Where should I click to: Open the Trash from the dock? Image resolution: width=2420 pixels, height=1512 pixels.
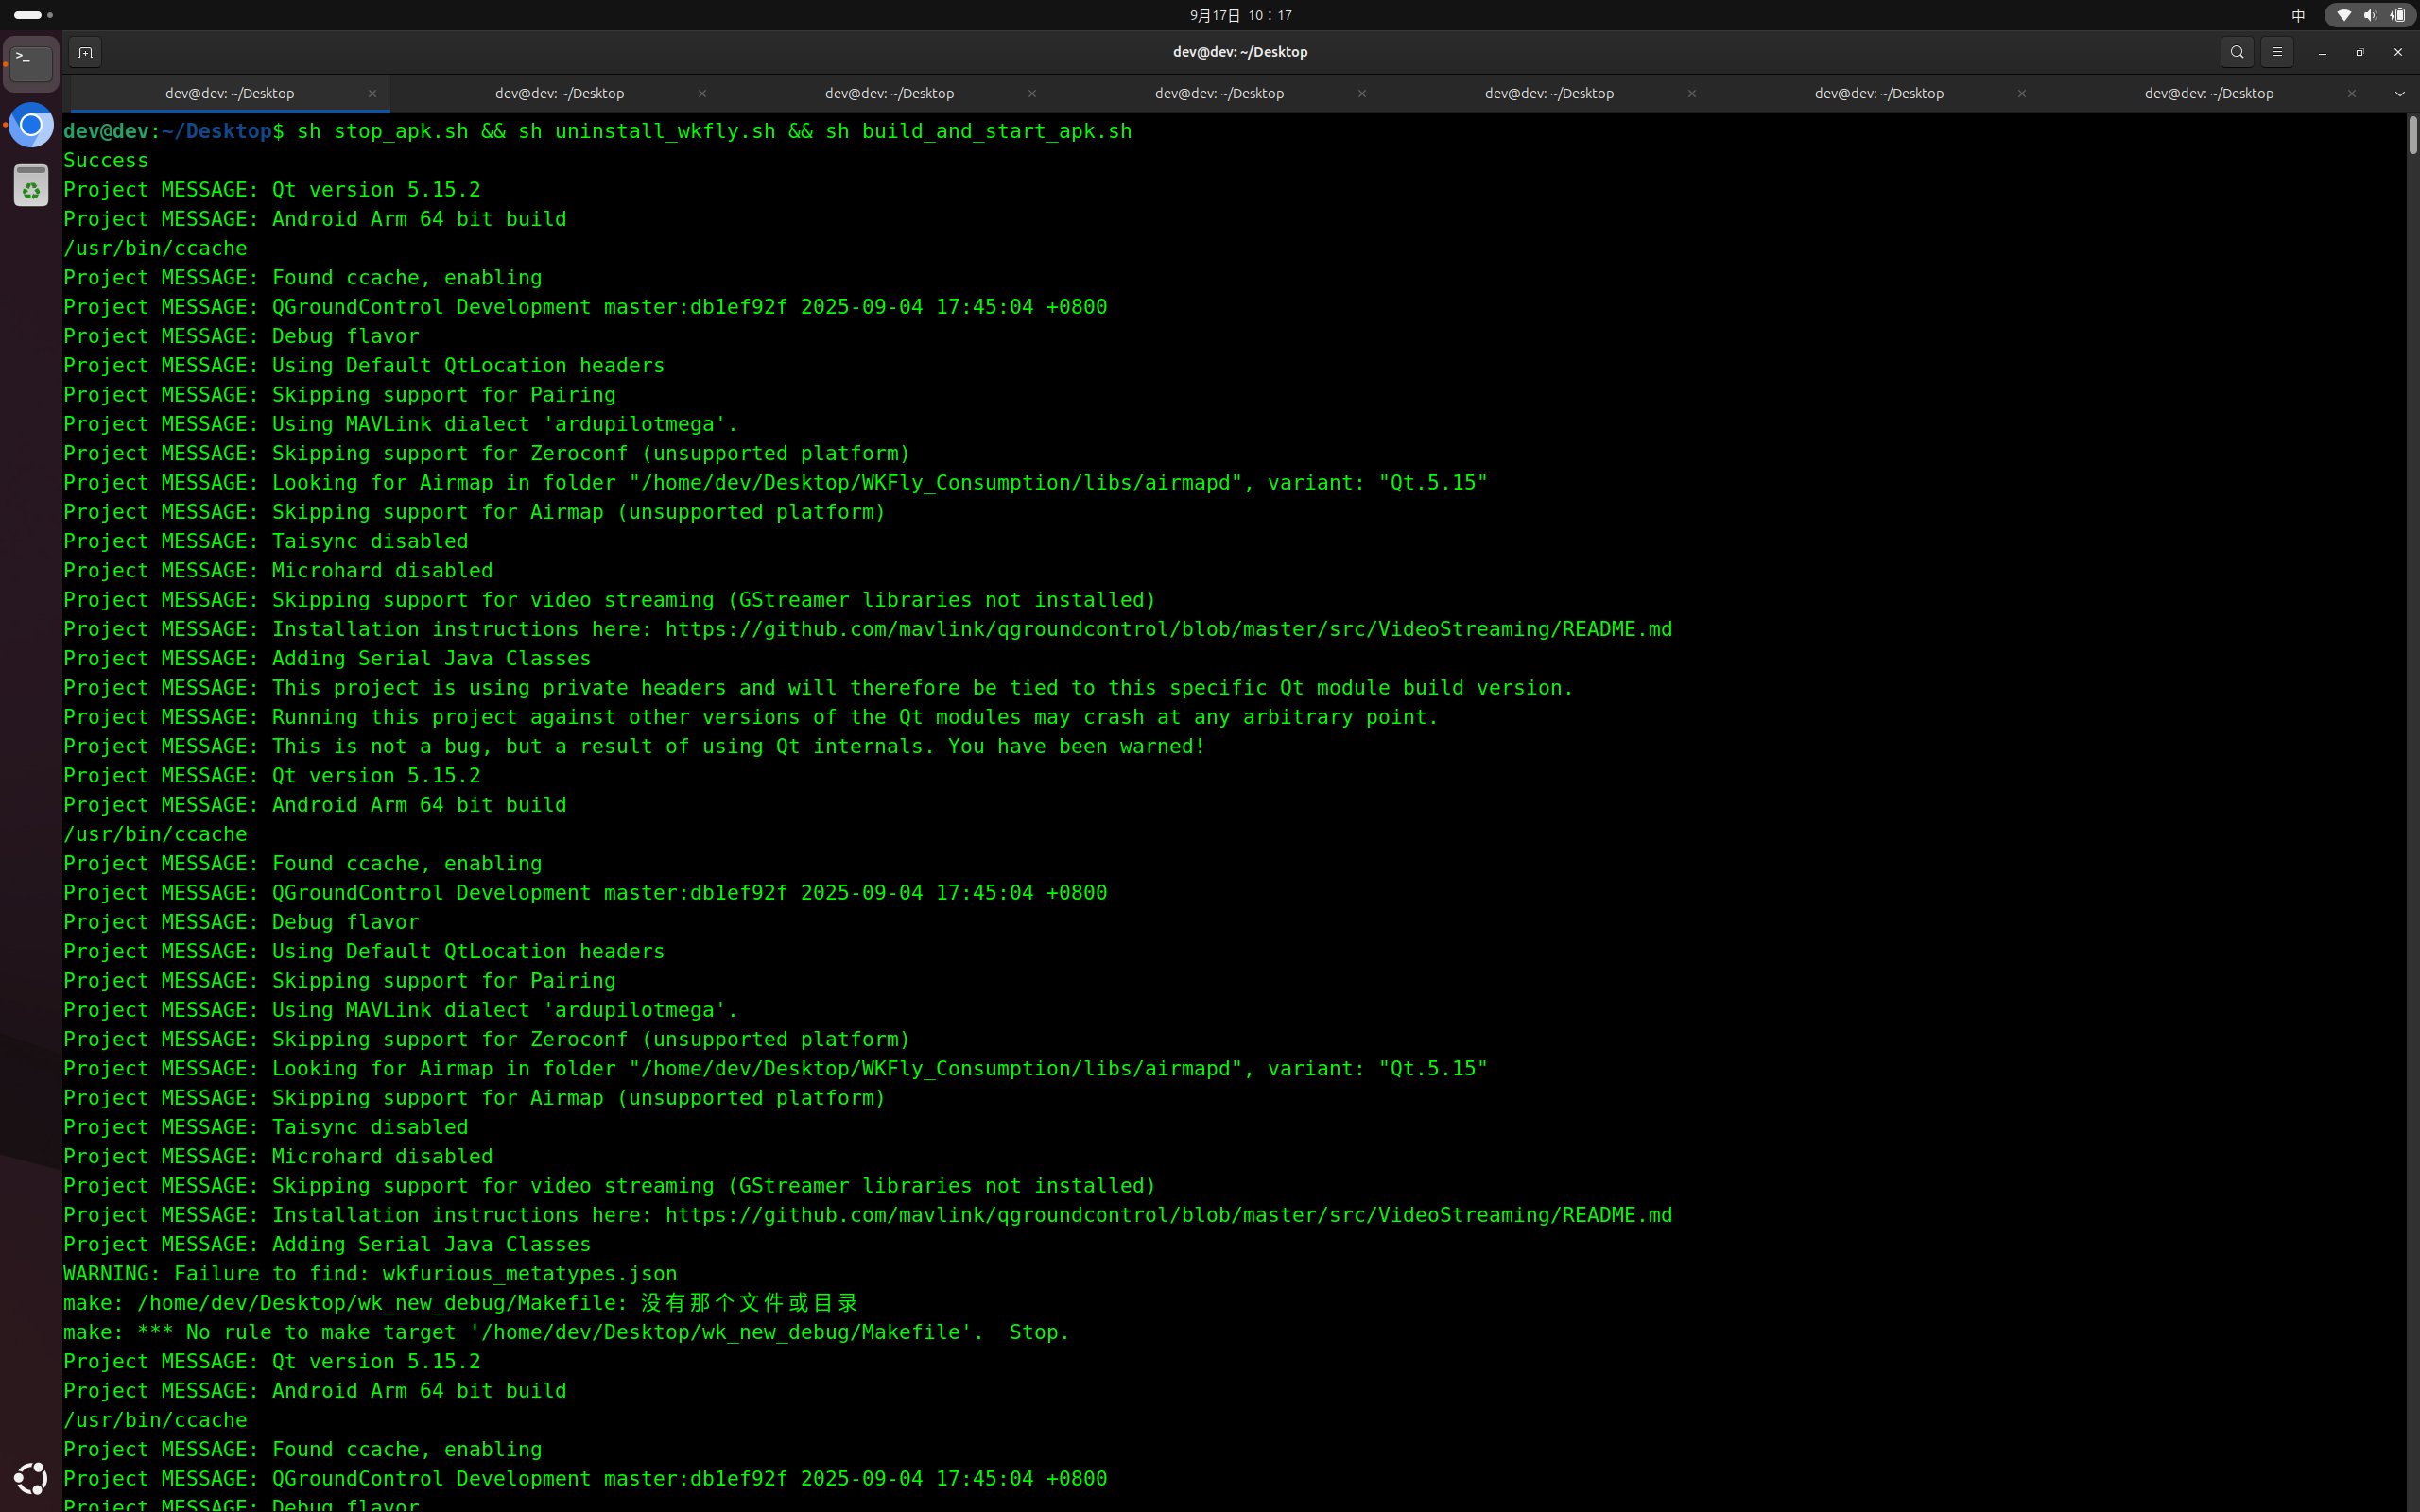pos(31,186)
